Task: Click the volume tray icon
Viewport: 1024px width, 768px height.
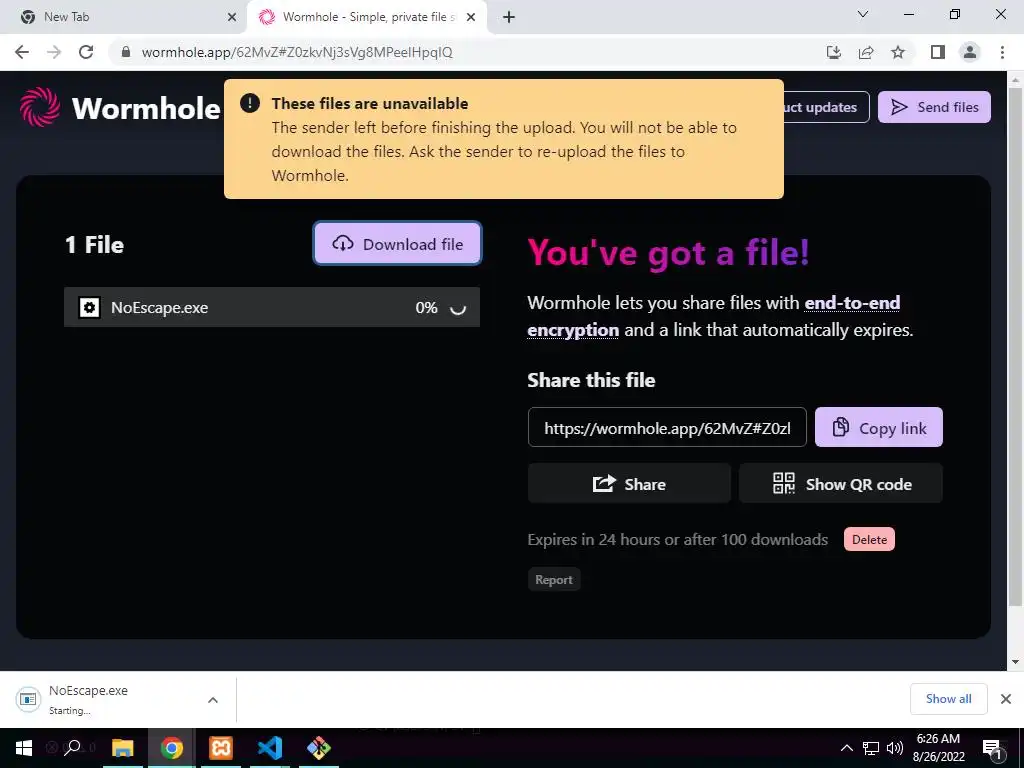Action: [895, 748]
